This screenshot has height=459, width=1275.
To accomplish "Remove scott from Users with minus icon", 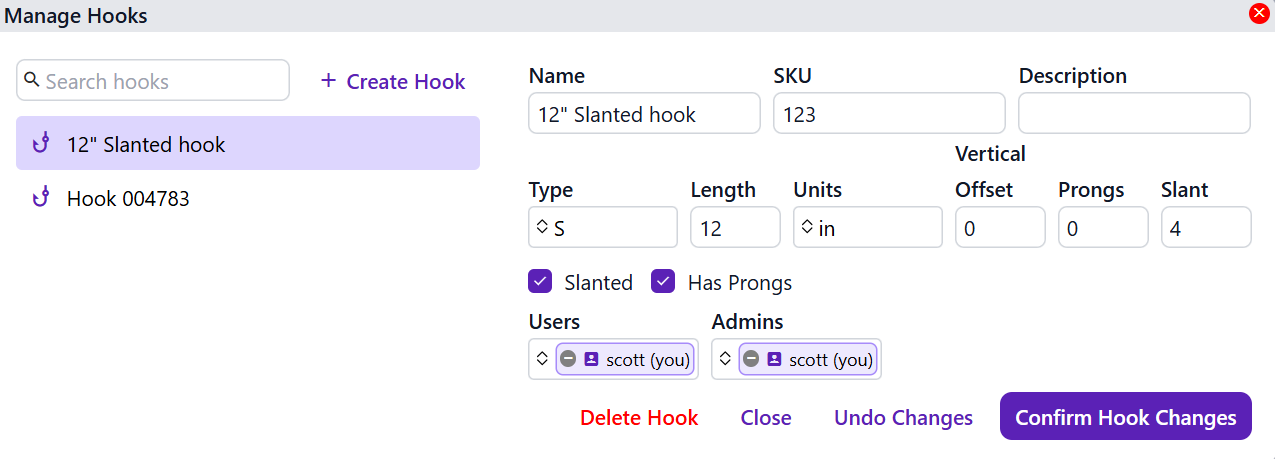I will click(568, 359).
